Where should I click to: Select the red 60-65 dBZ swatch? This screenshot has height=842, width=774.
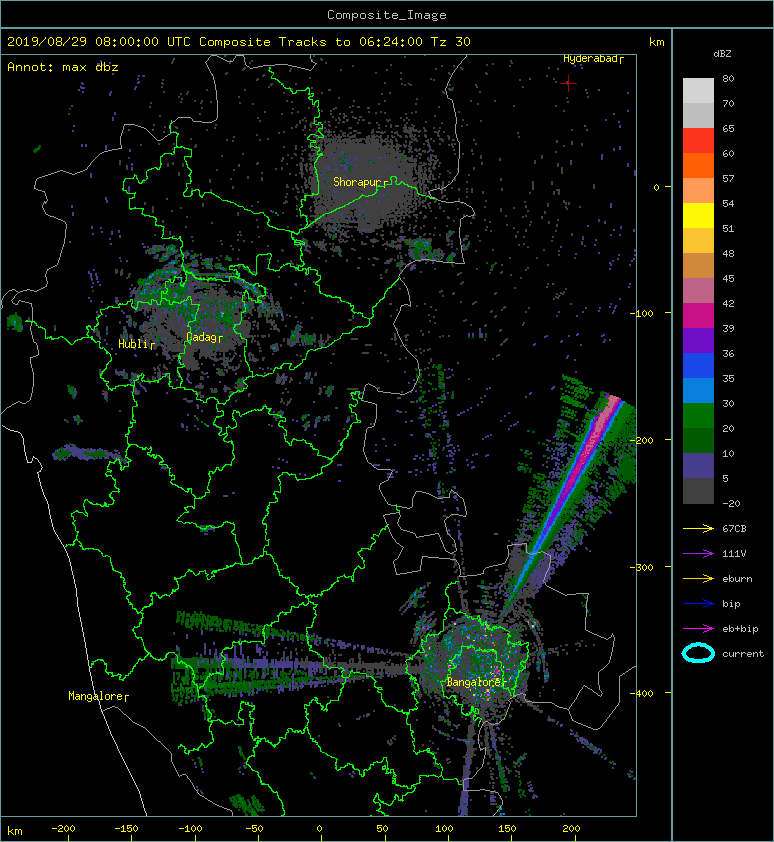[698, 141]
